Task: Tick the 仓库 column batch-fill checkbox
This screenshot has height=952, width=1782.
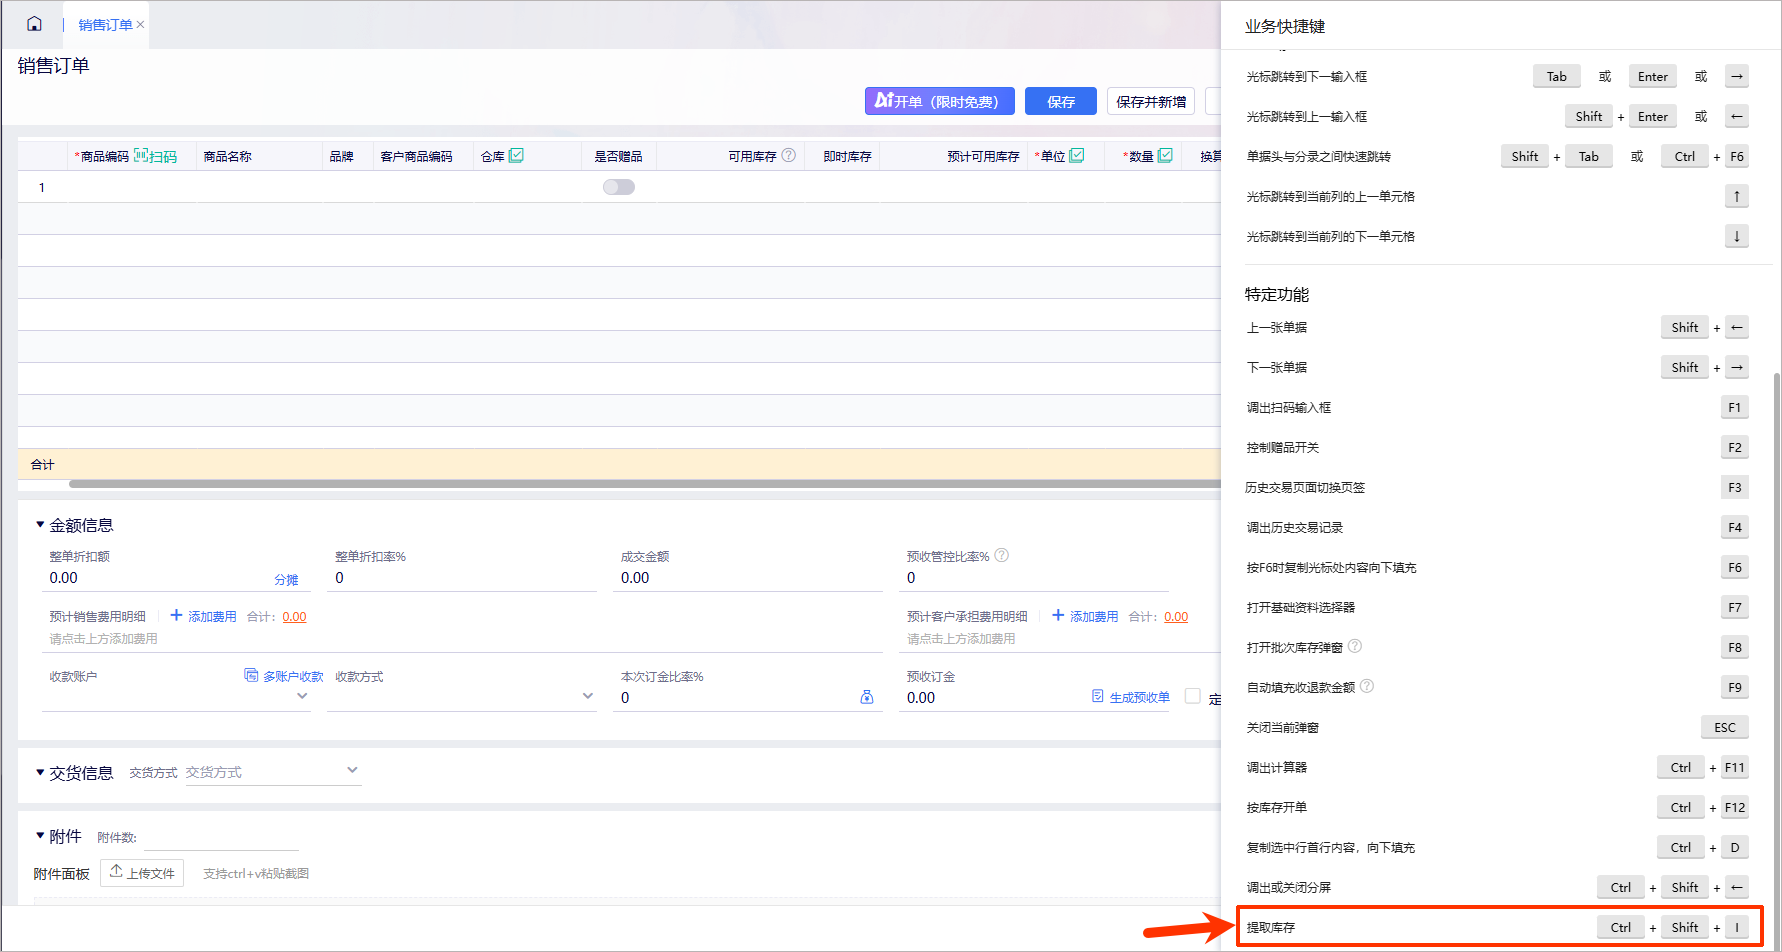Action: pos(516,155)
